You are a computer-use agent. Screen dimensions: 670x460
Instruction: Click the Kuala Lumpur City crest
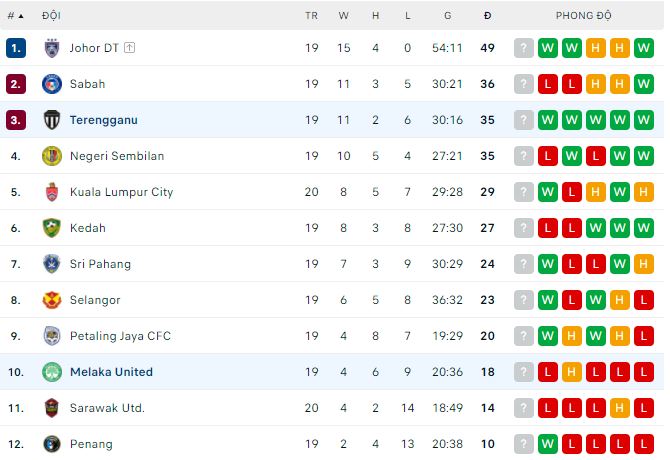[52, 192]
